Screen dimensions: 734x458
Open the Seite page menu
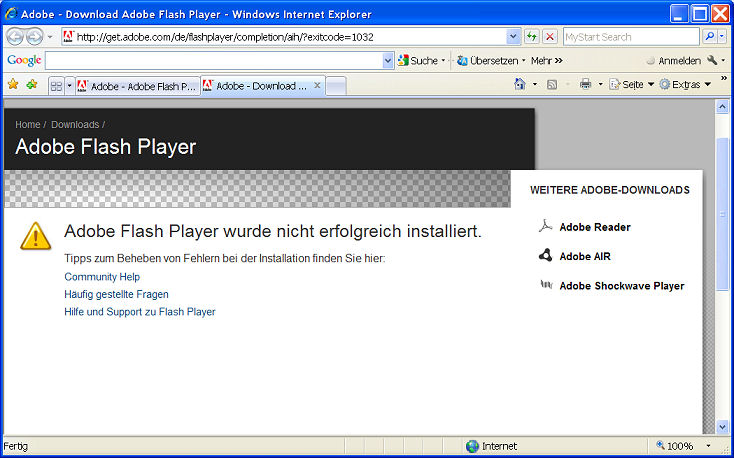(x=631, y=85)
